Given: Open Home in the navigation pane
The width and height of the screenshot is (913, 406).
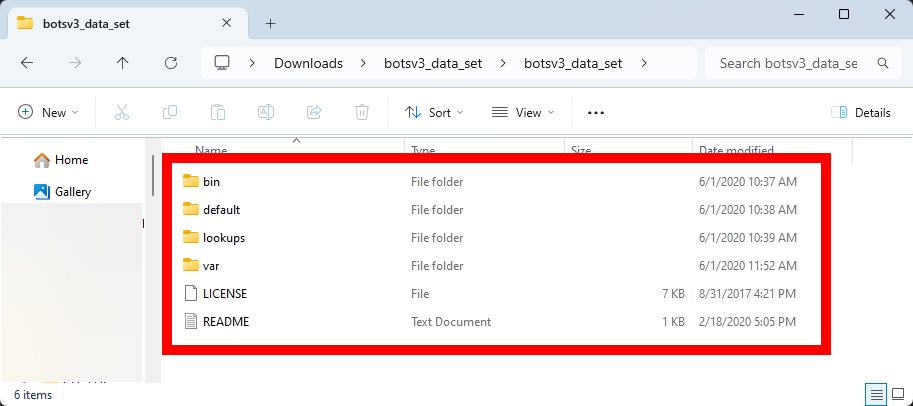Looking at the screenshot, I should [x=61, y=160].
